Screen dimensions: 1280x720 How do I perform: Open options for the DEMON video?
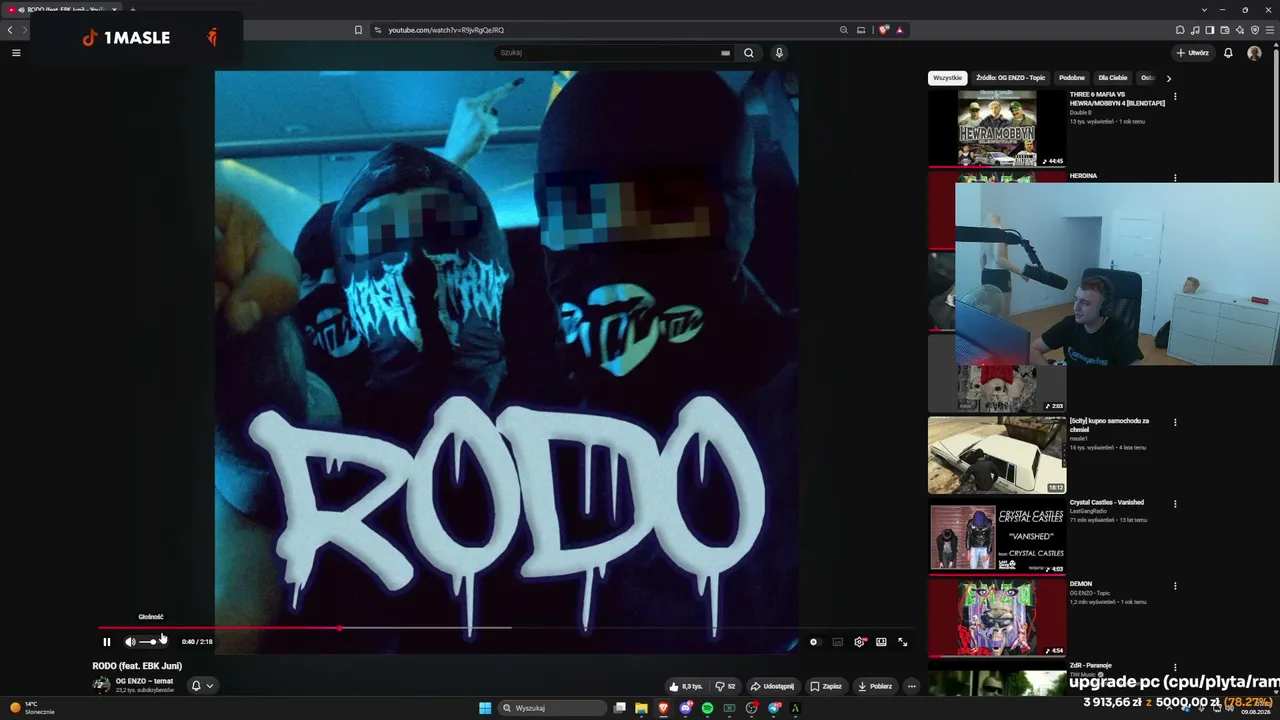tap(1175, 586)
